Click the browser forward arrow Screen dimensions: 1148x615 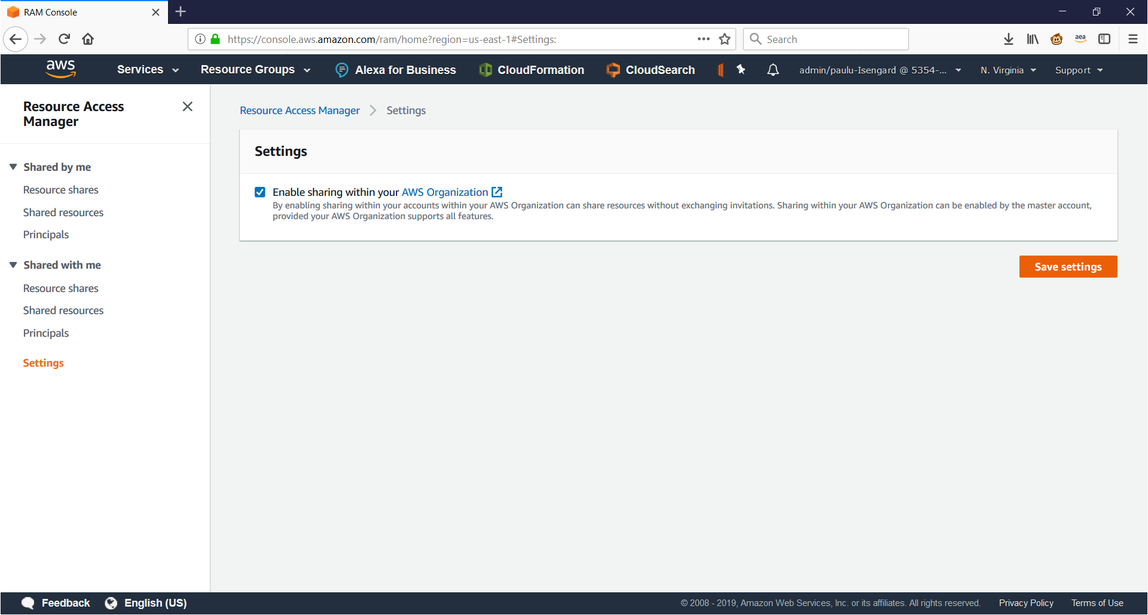tap(40, 40)
